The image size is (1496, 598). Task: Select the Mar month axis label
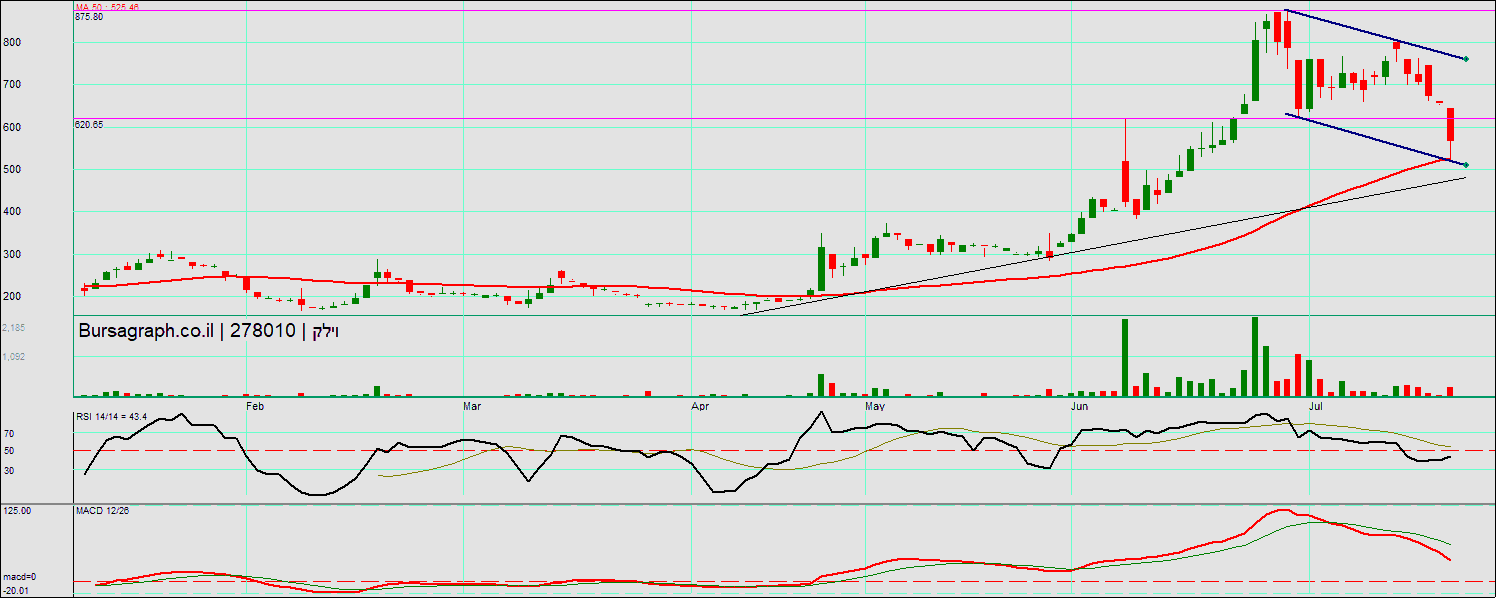point(473,406)
